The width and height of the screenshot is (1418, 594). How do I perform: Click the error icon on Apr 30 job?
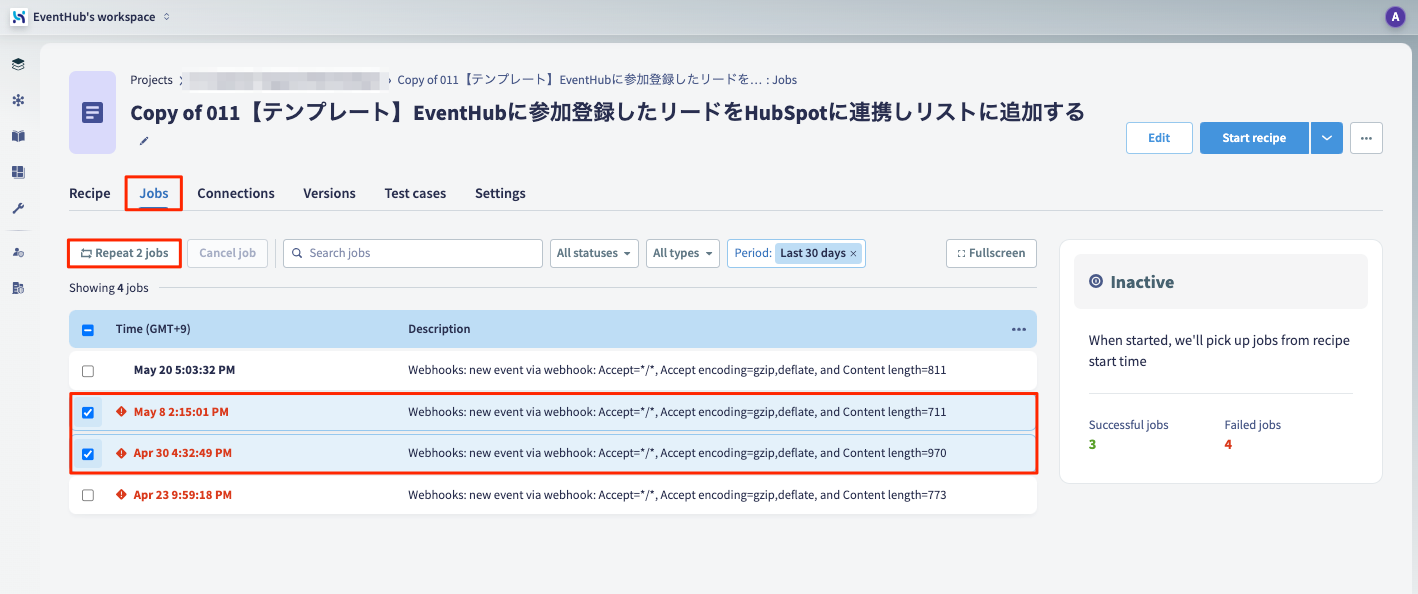(121, 453)
